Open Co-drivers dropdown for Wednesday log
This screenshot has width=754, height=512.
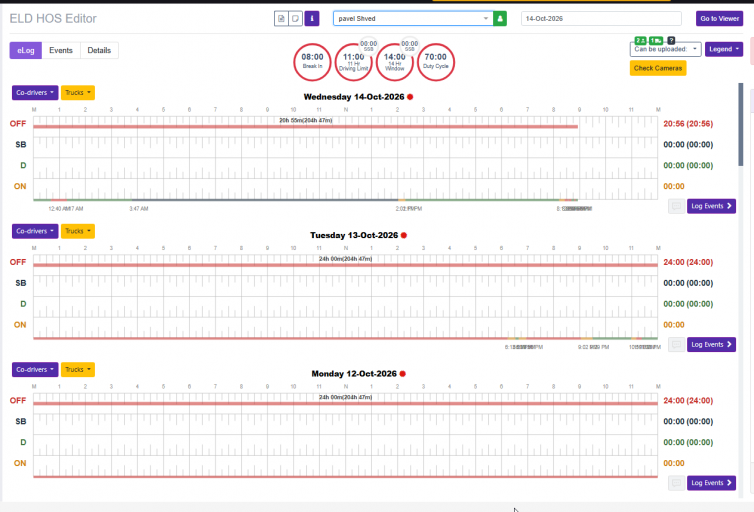(x=35, y=93)
